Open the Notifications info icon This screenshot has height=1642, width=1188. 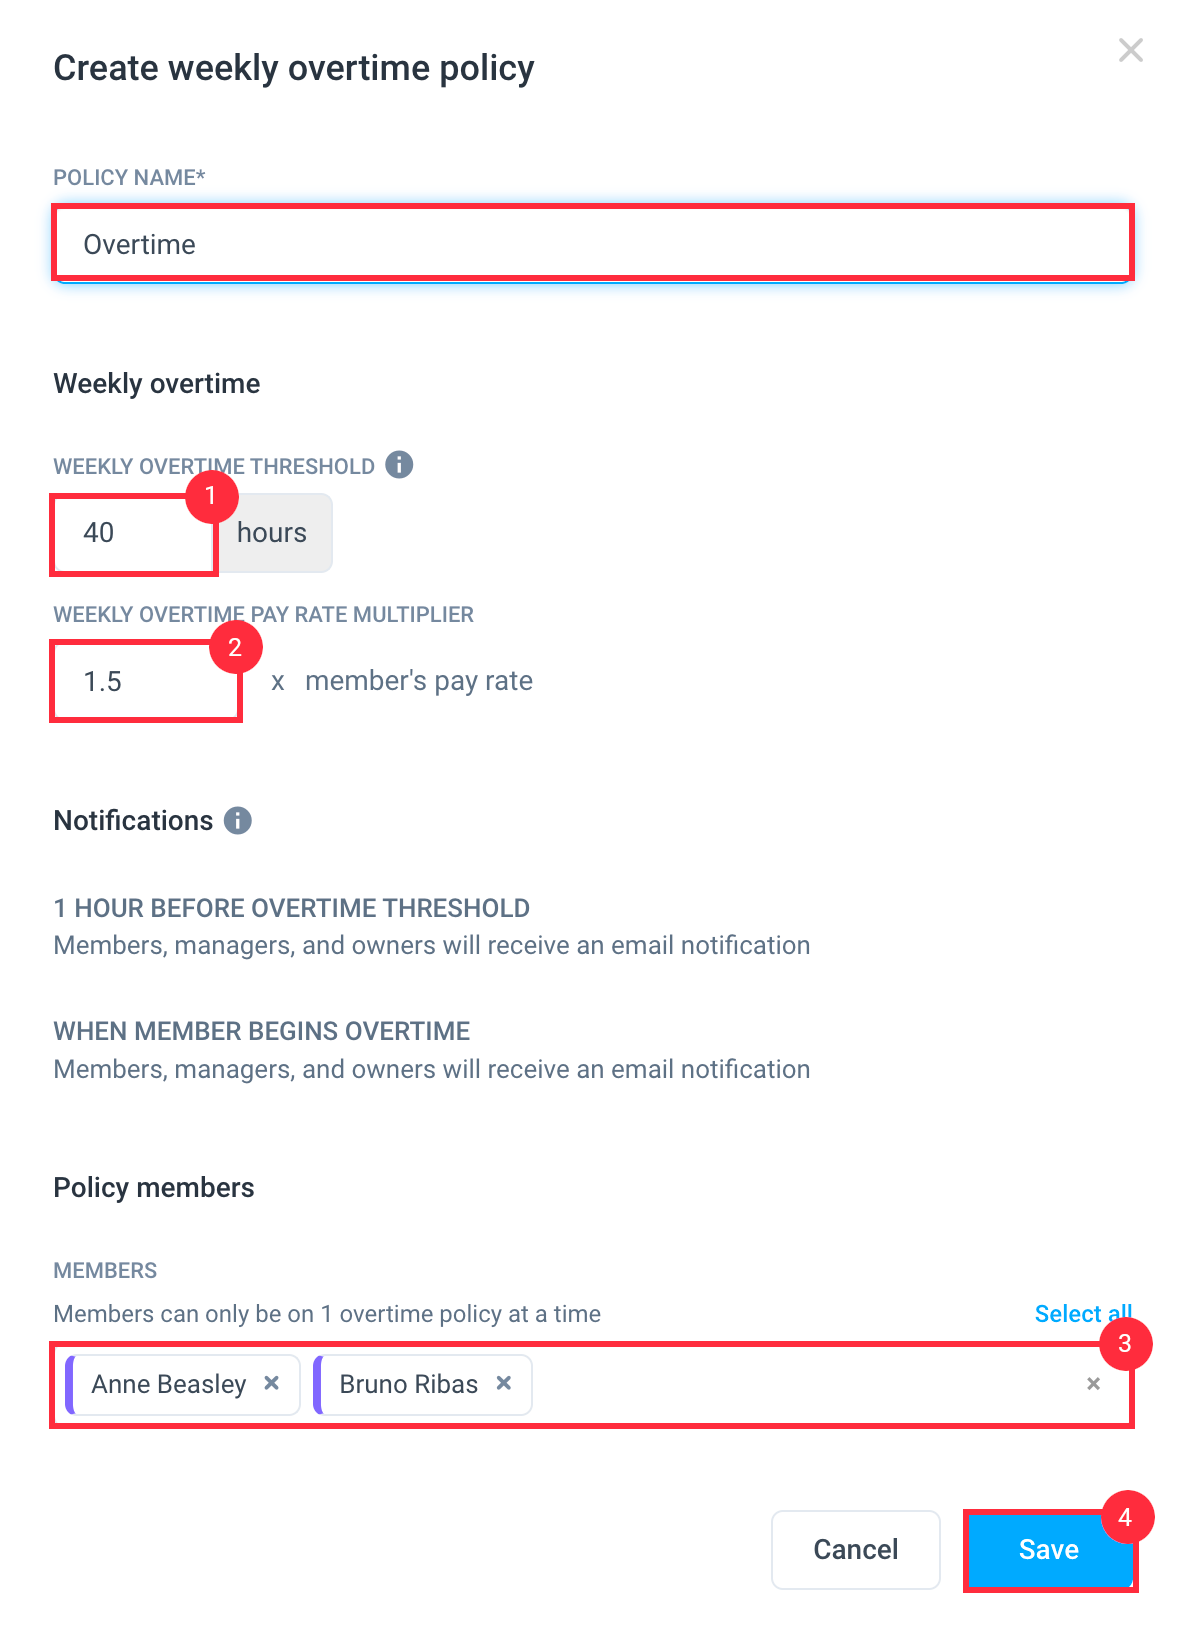coord(237,821)
